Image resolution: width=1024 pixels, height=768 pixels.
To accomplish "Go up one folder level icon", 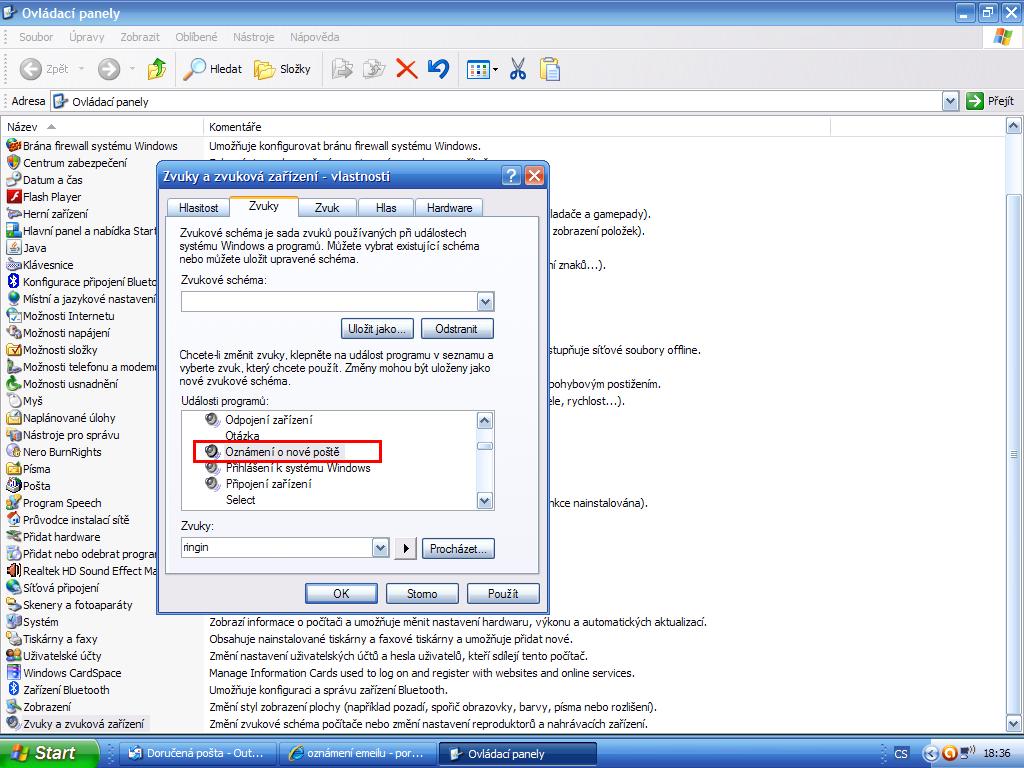I will [x=157, y=69].
